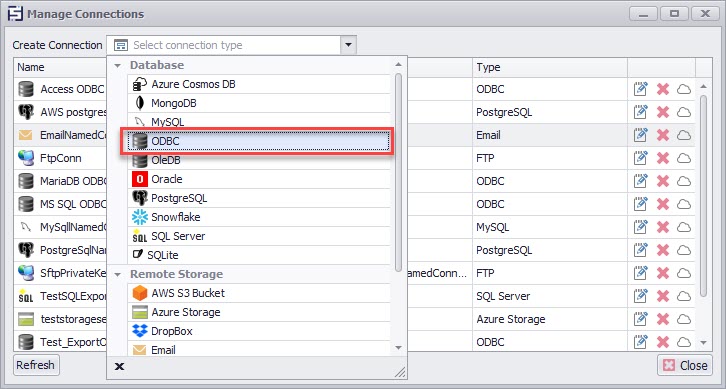Collapse the Database group

tap(118, 65)
